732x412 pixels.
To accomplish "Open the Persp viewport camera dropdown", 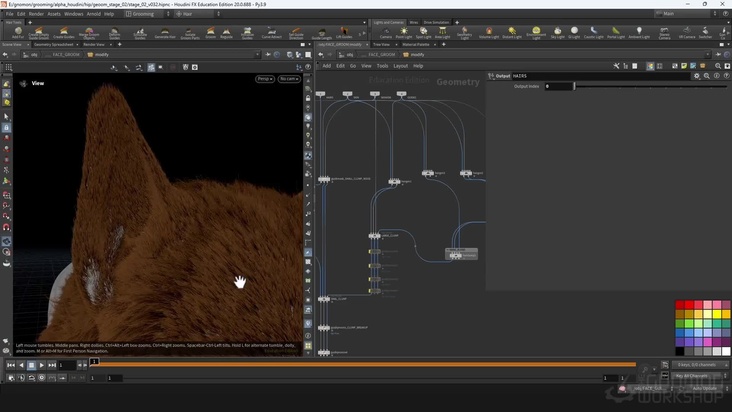I will tap(264, 78).
